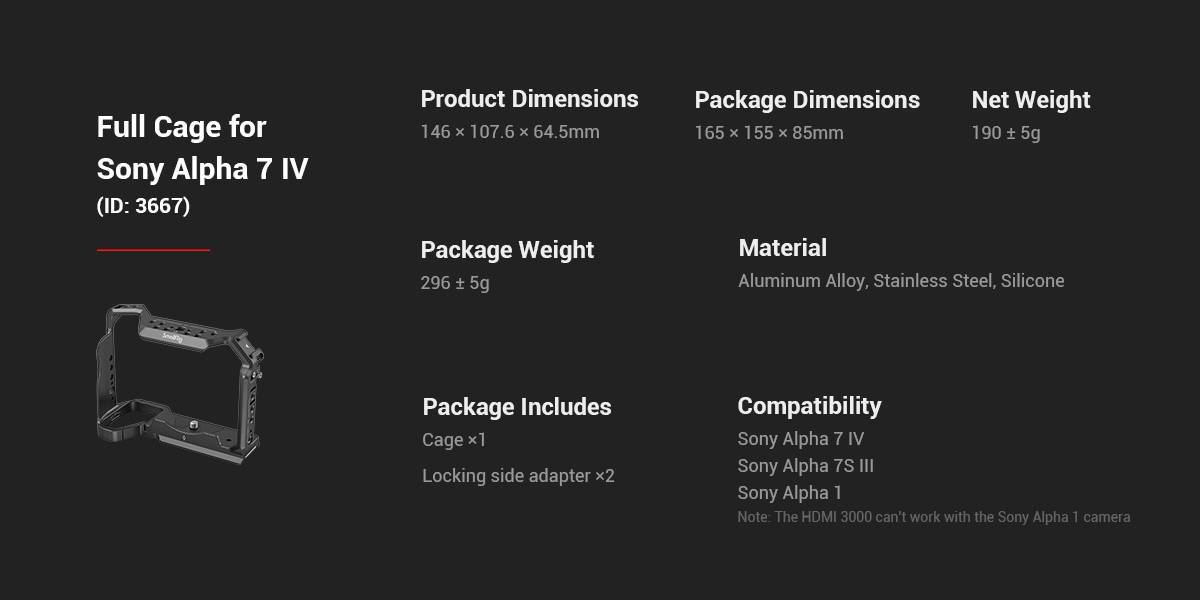Click the Package Dimensions heading
1200x600 pixels.
point(807,100)
